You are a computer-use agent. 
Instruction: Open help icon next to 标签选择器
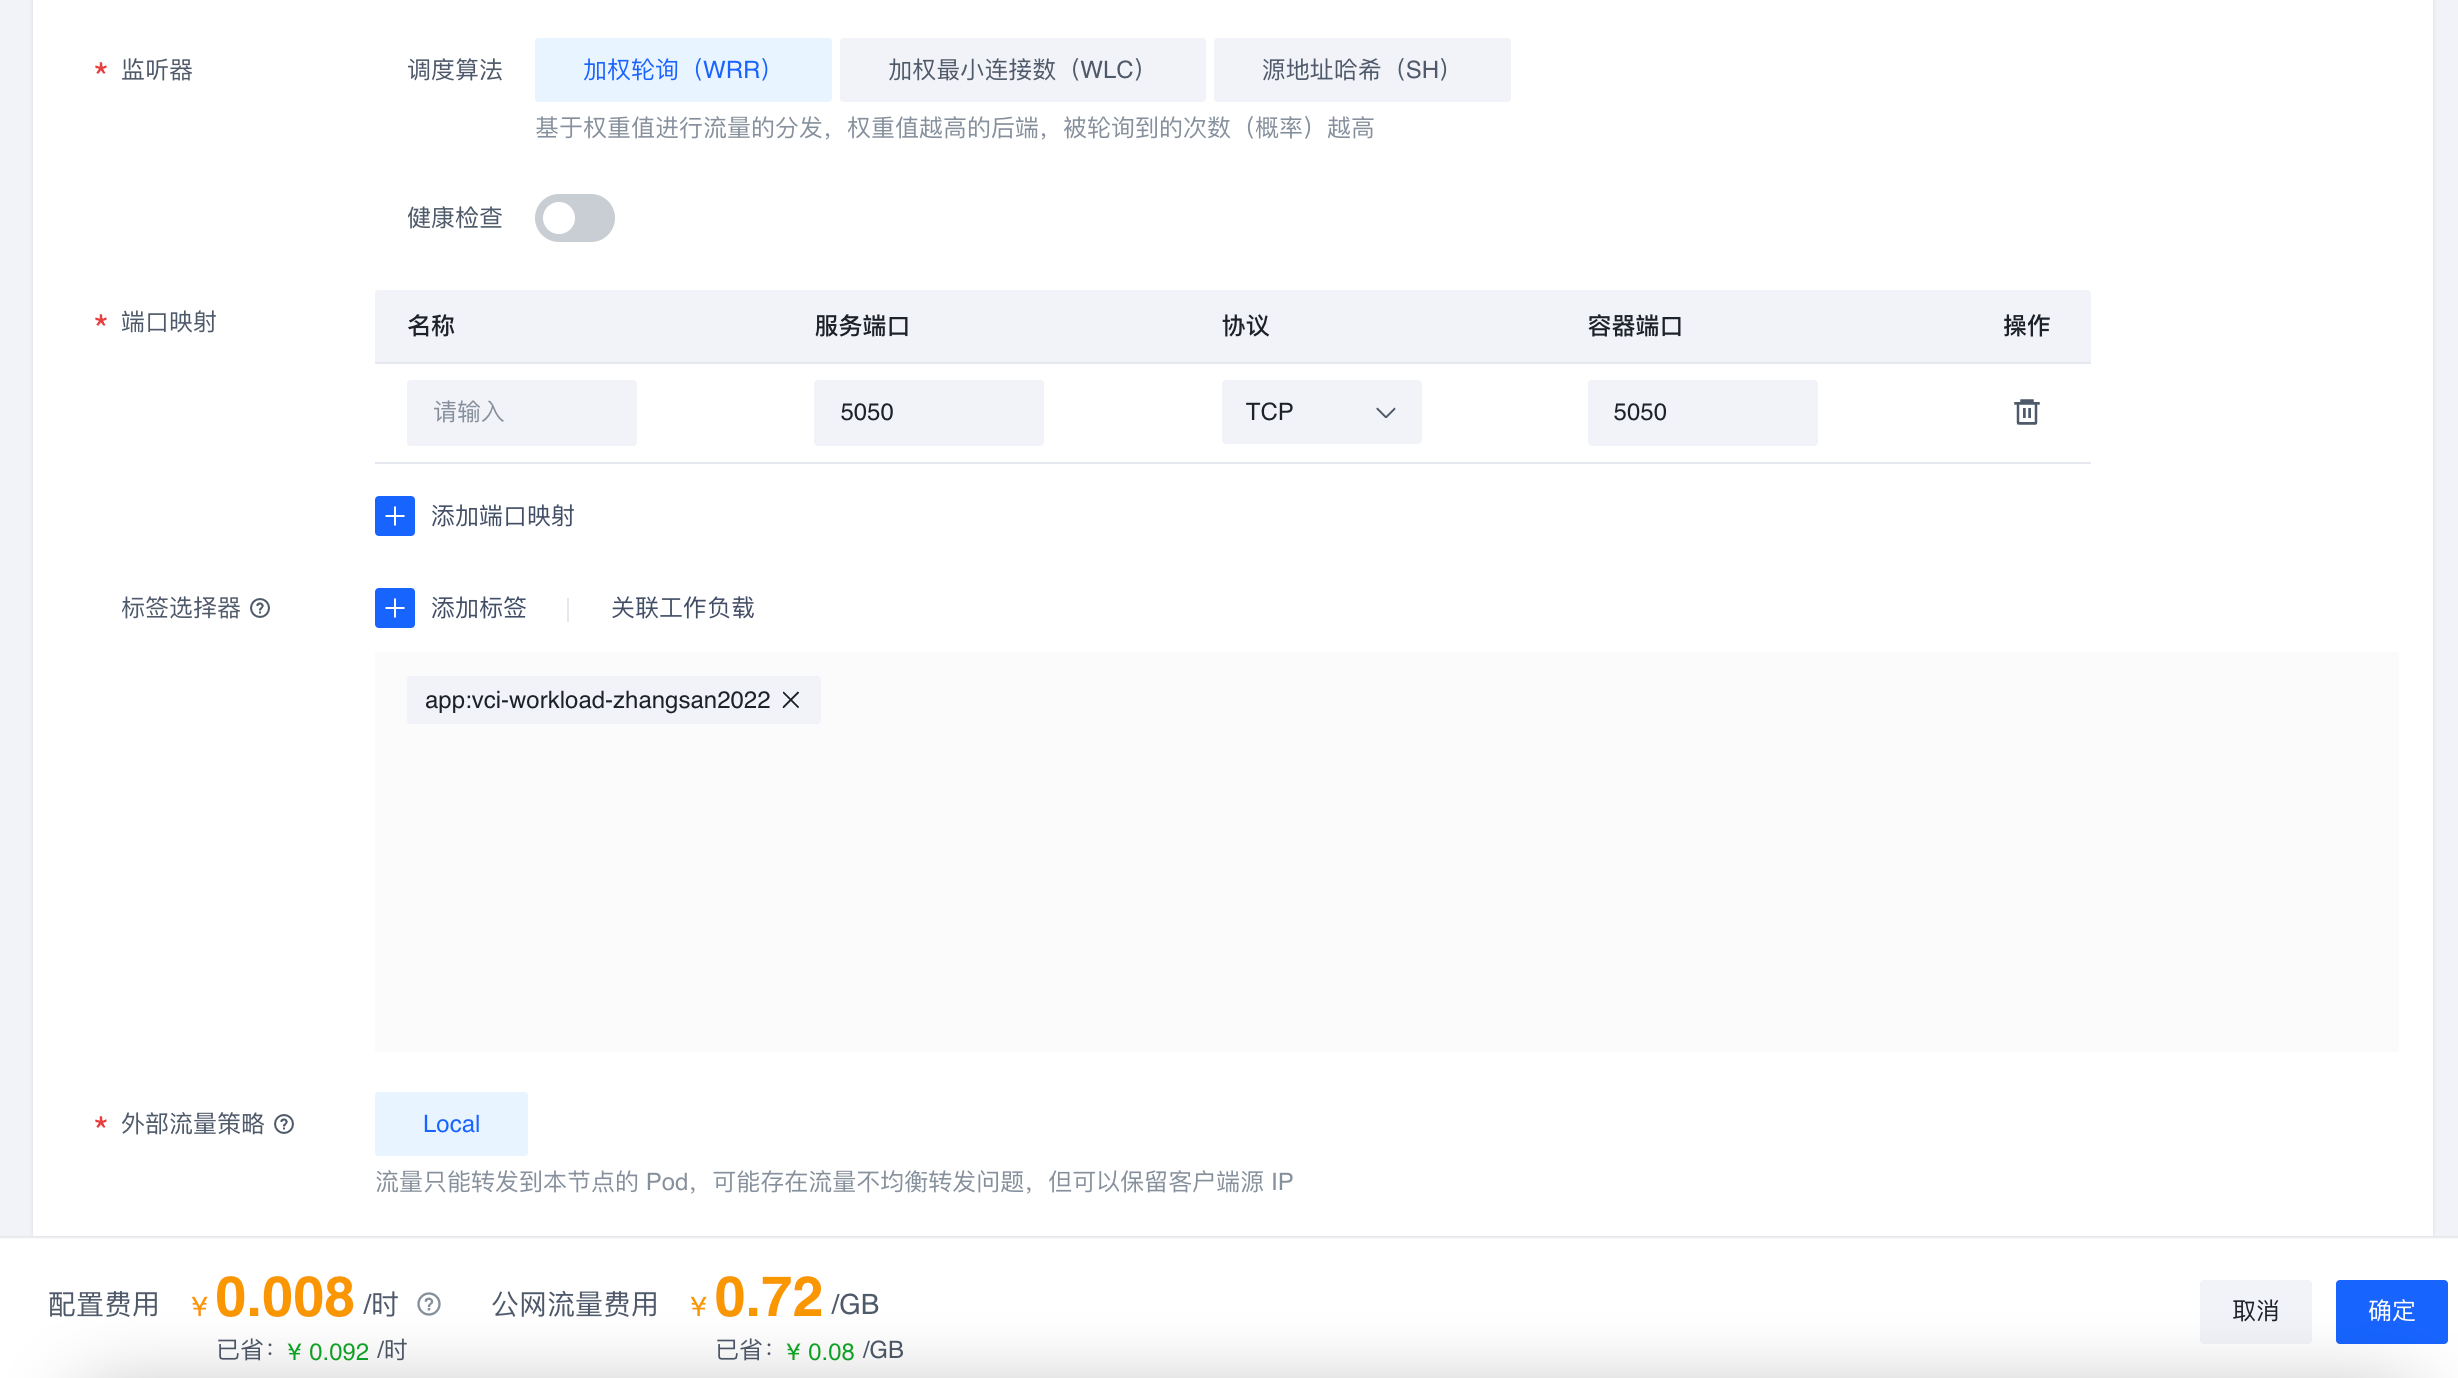click(260, 608)
